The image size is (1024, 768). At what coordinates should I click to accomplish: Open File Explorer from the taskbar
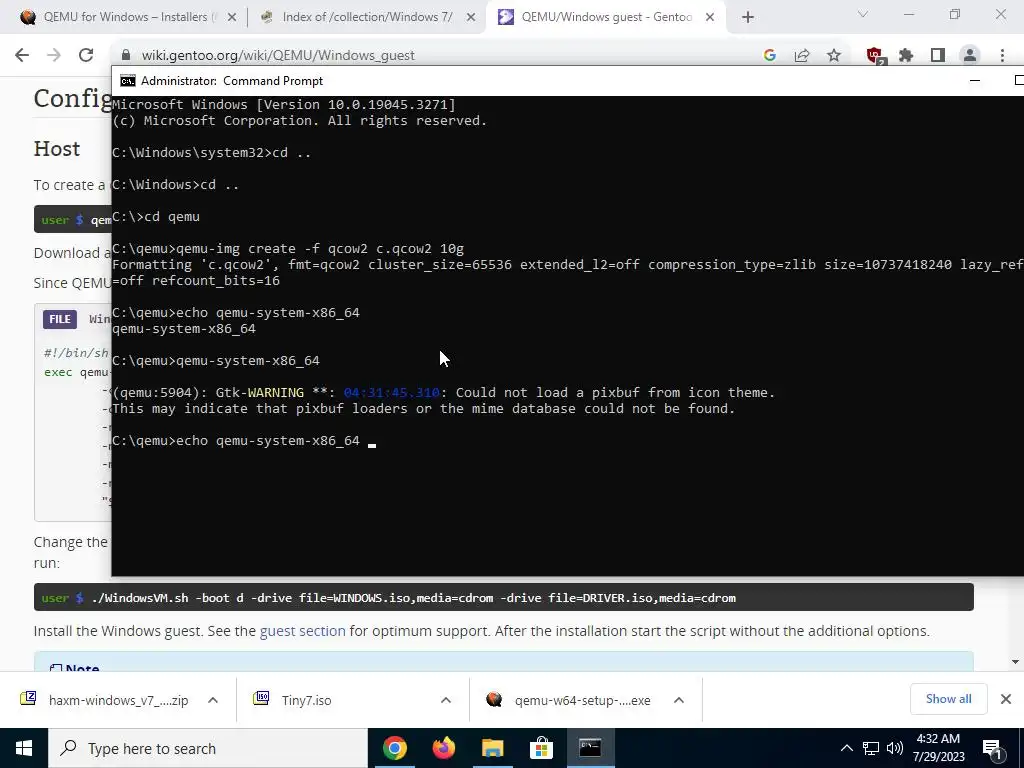[492, 748]
